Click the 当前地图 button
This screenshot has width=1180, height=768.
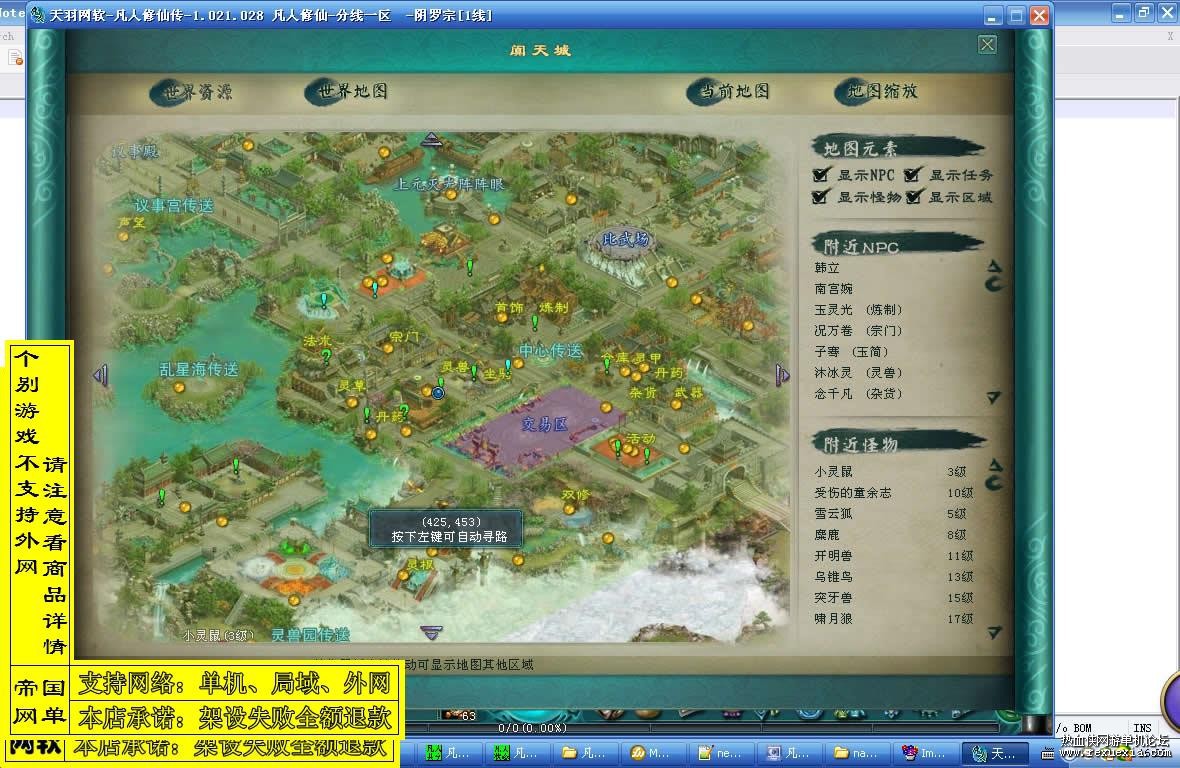(x=729, y=92)
